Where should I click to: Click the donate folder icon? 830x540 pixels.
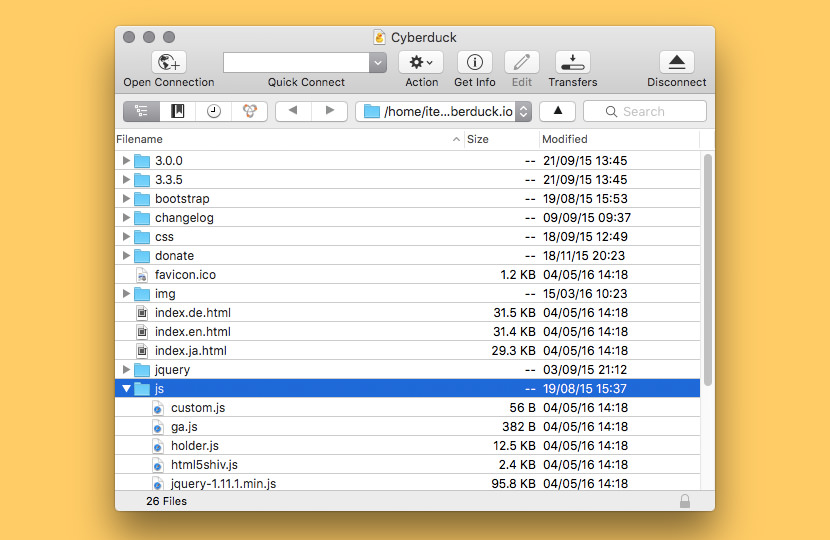tap(142, 256)
